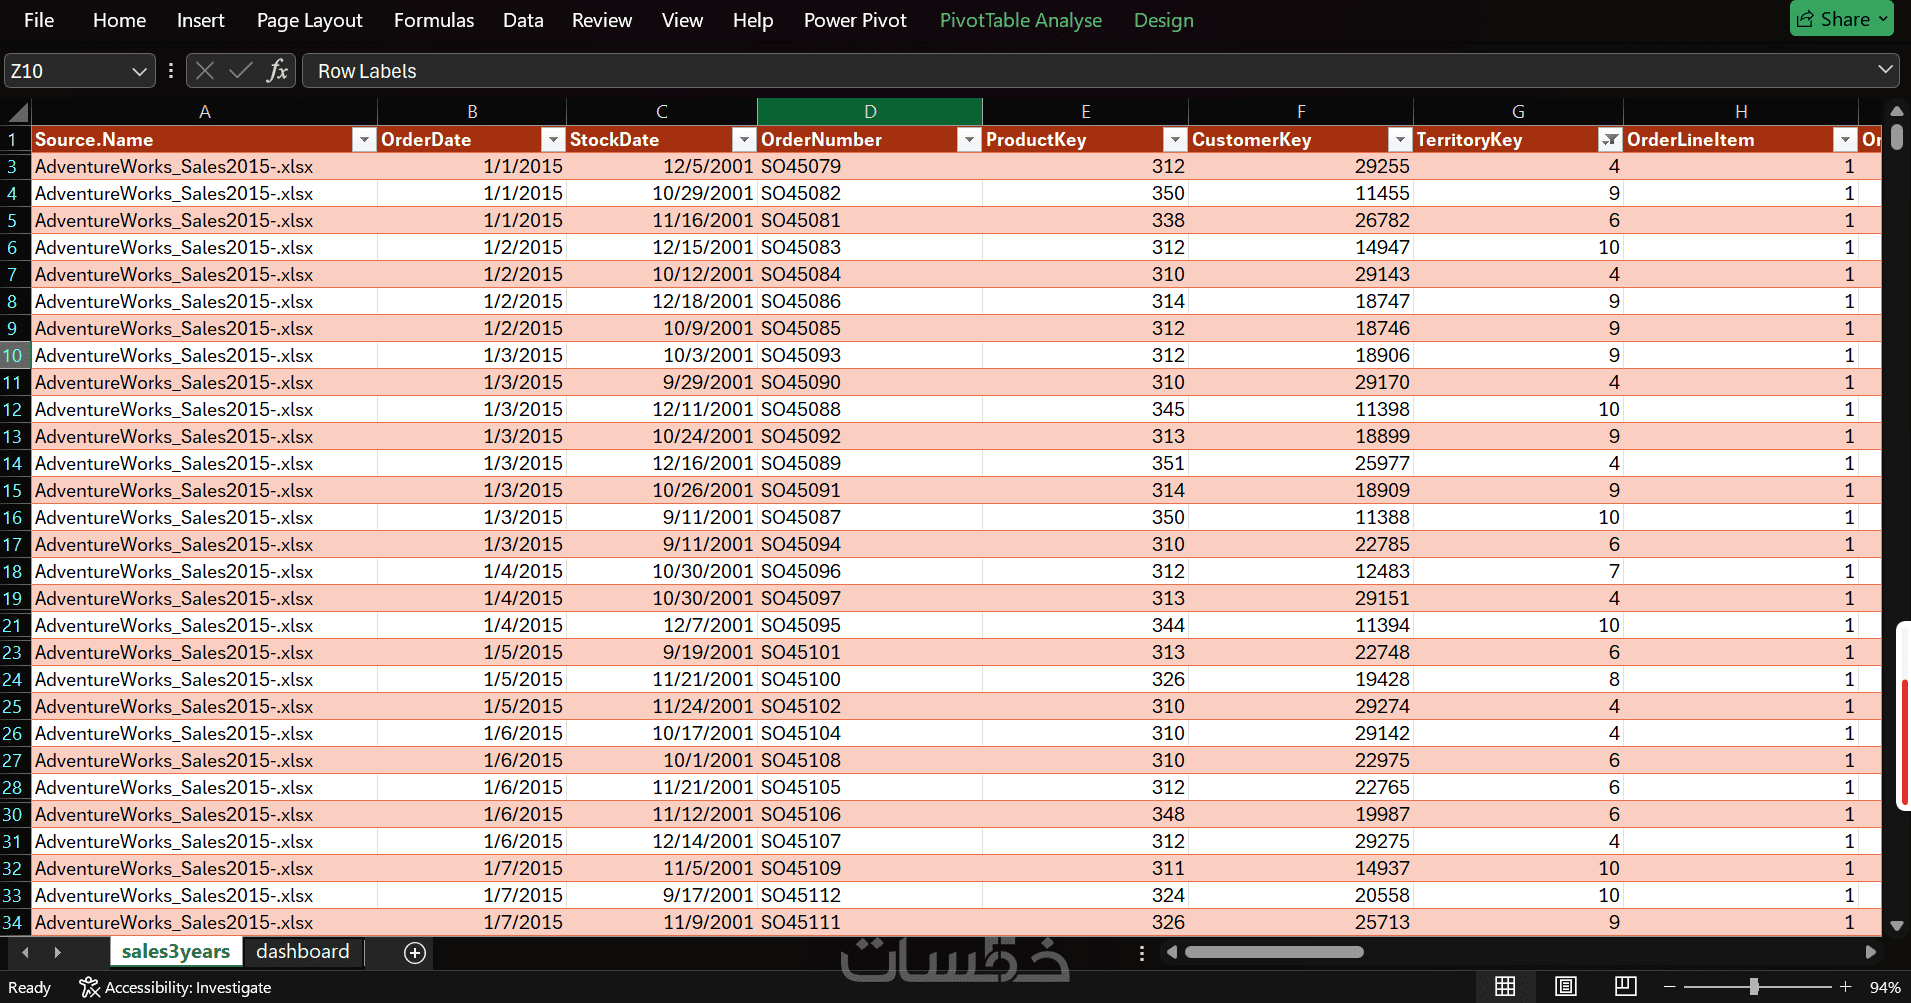The width and height of the screenshot is (1911, 1003).
Task: Open the OrderLineItem filter dropdown
Action: tap(1845, 140)
